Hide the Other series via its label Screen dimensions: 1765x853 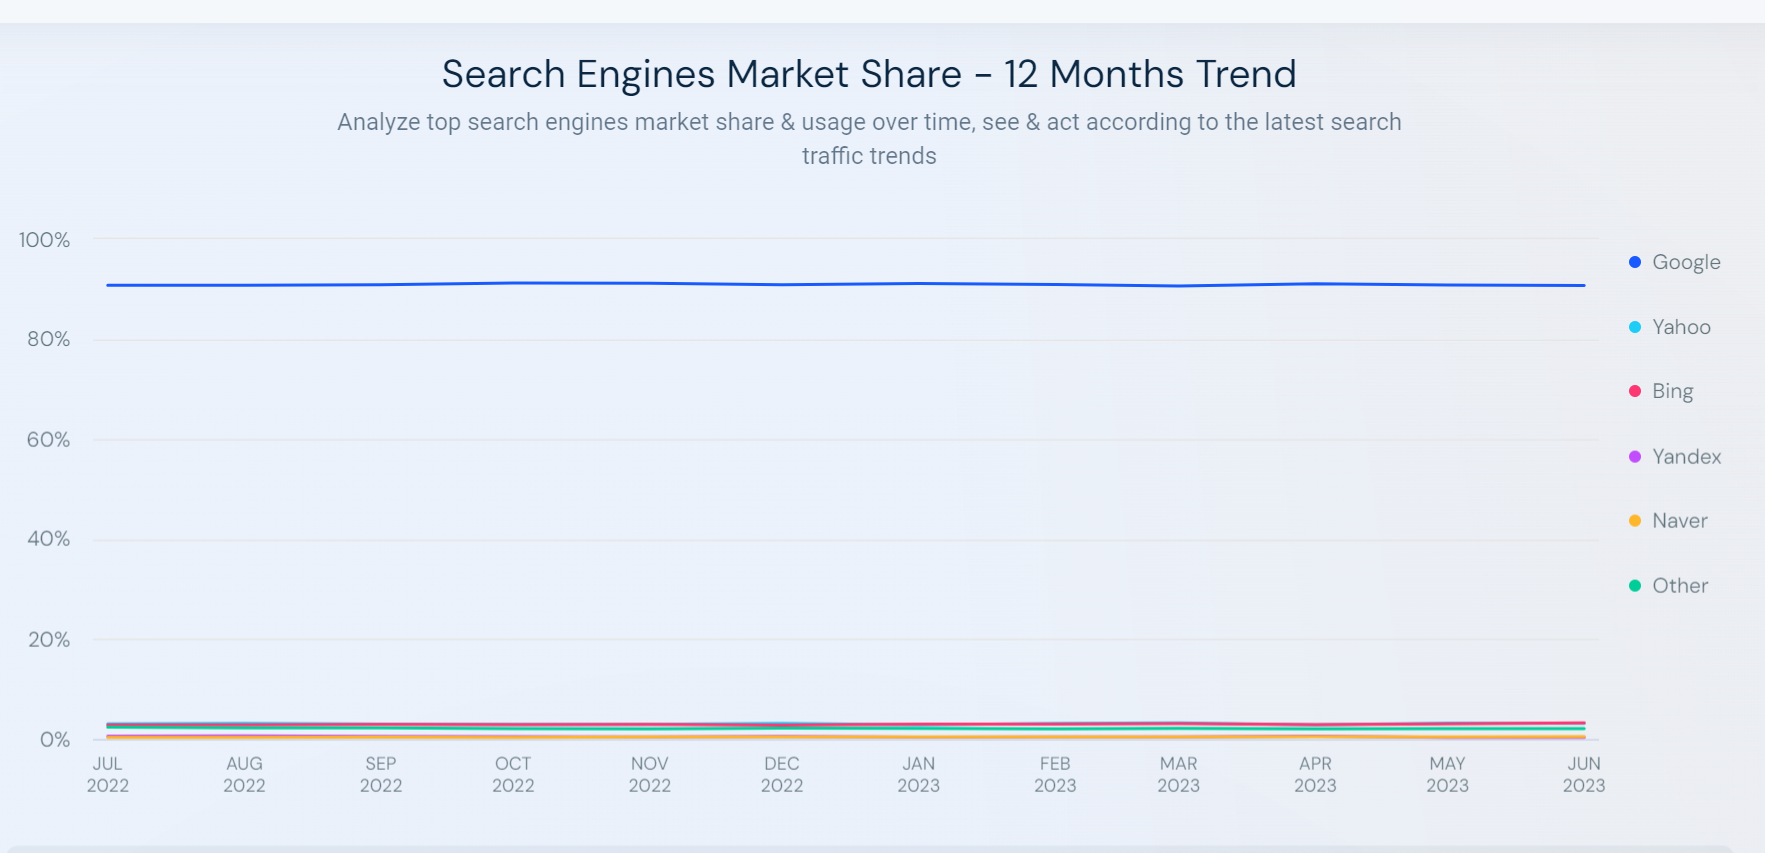click(1679, 586)
